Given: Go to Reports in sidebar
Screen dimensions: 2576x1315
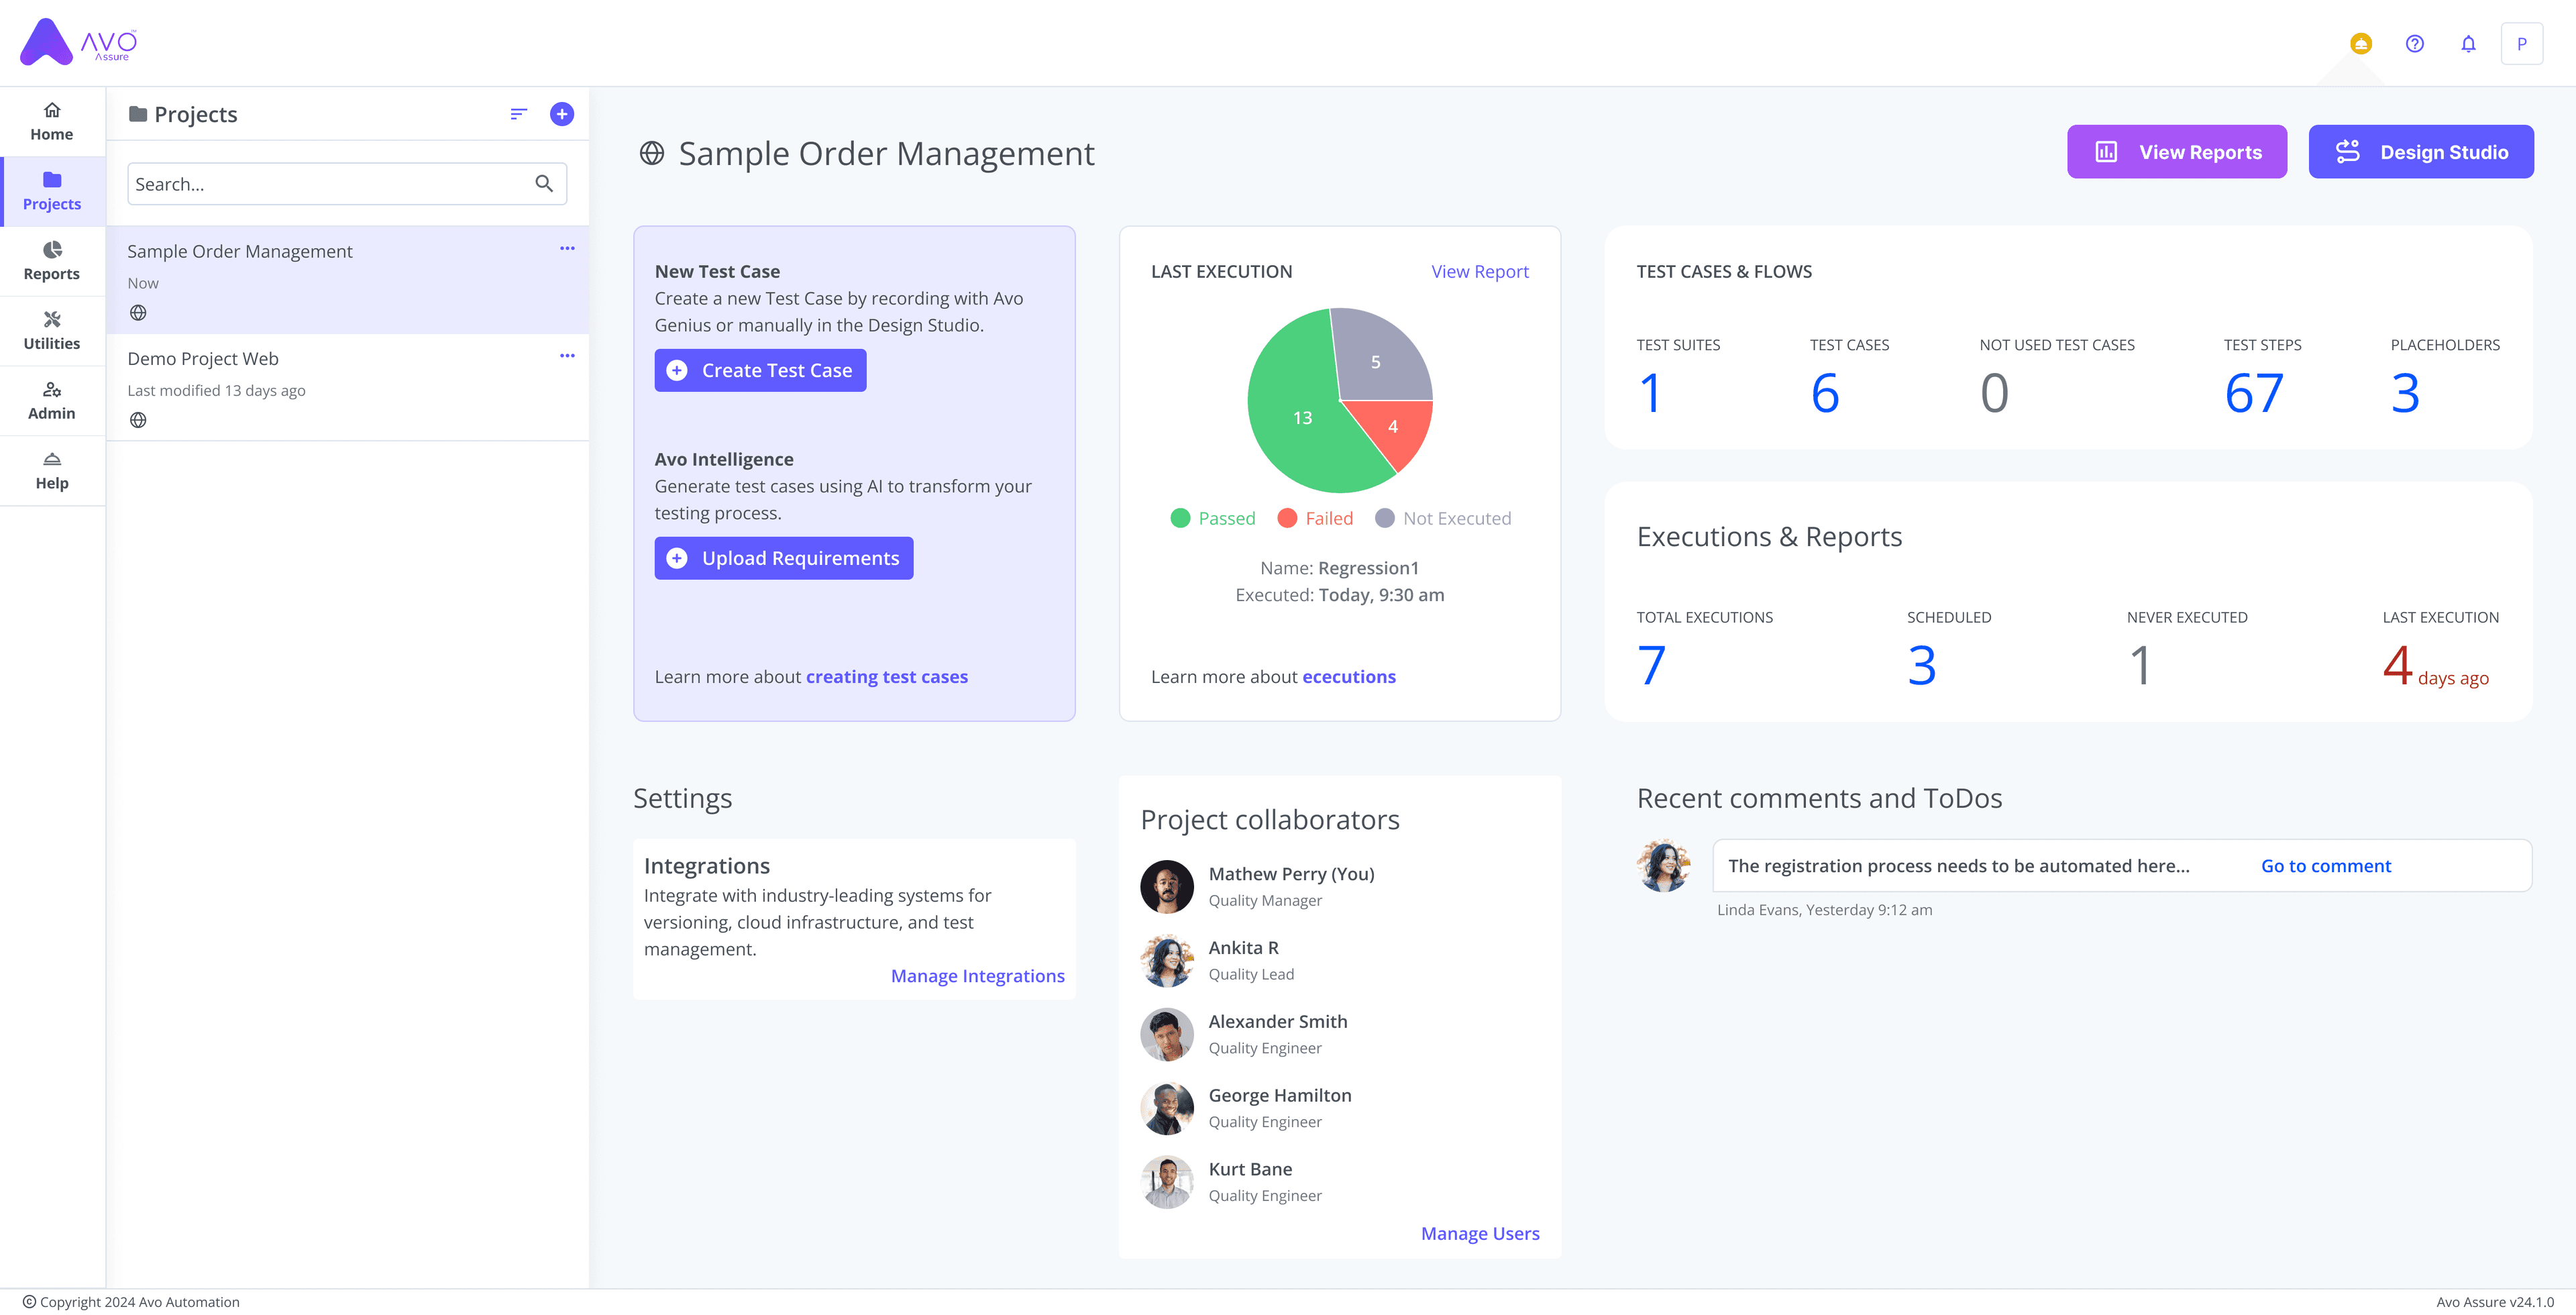Looking at the screenshot, I should pyautogui.click(x=52, y=261).
